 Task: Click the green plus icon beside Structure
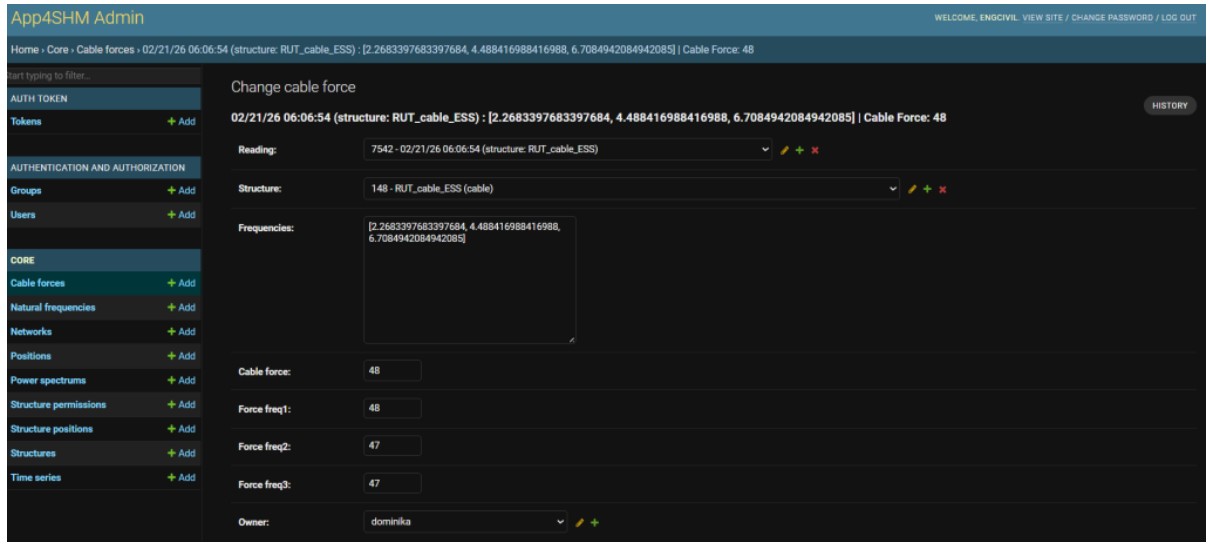coord(927,189)
